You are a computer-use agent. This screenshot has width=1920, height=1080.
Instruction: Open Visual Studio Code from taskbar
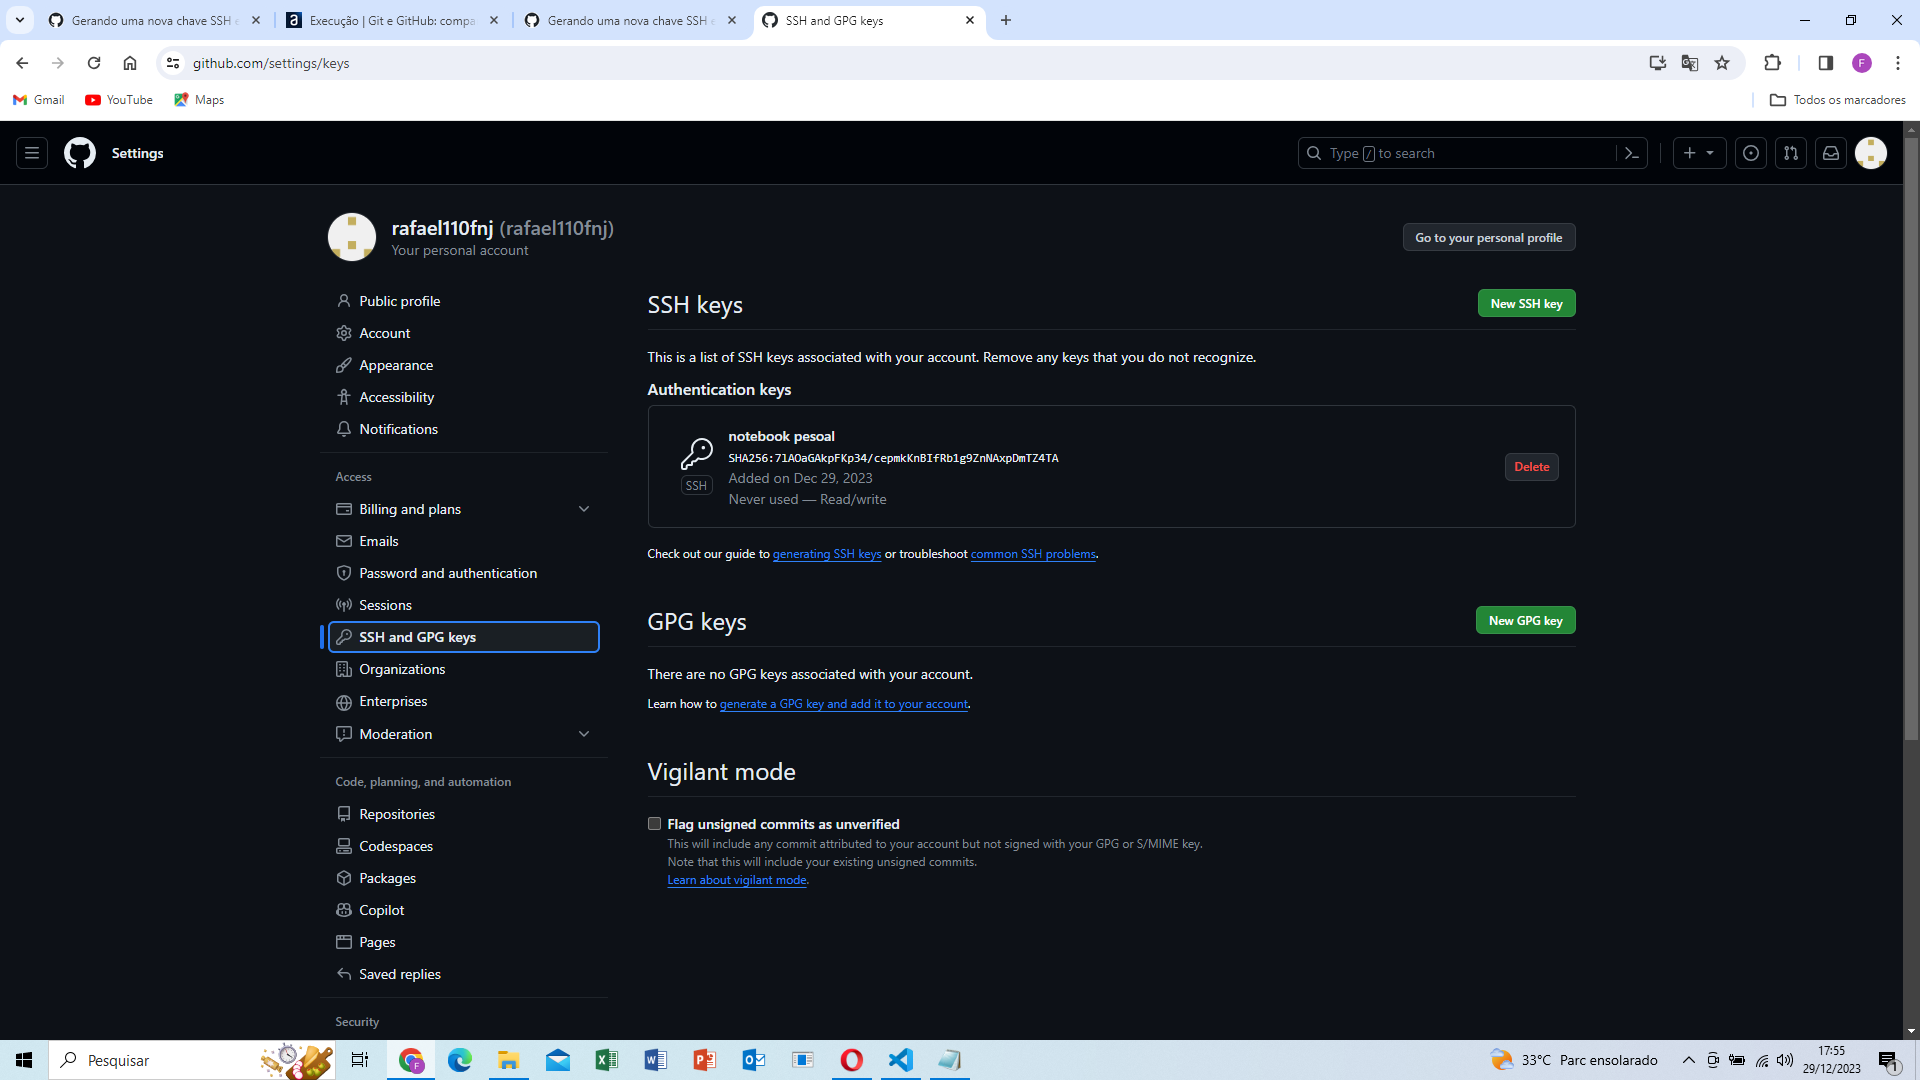[901, 1060]
